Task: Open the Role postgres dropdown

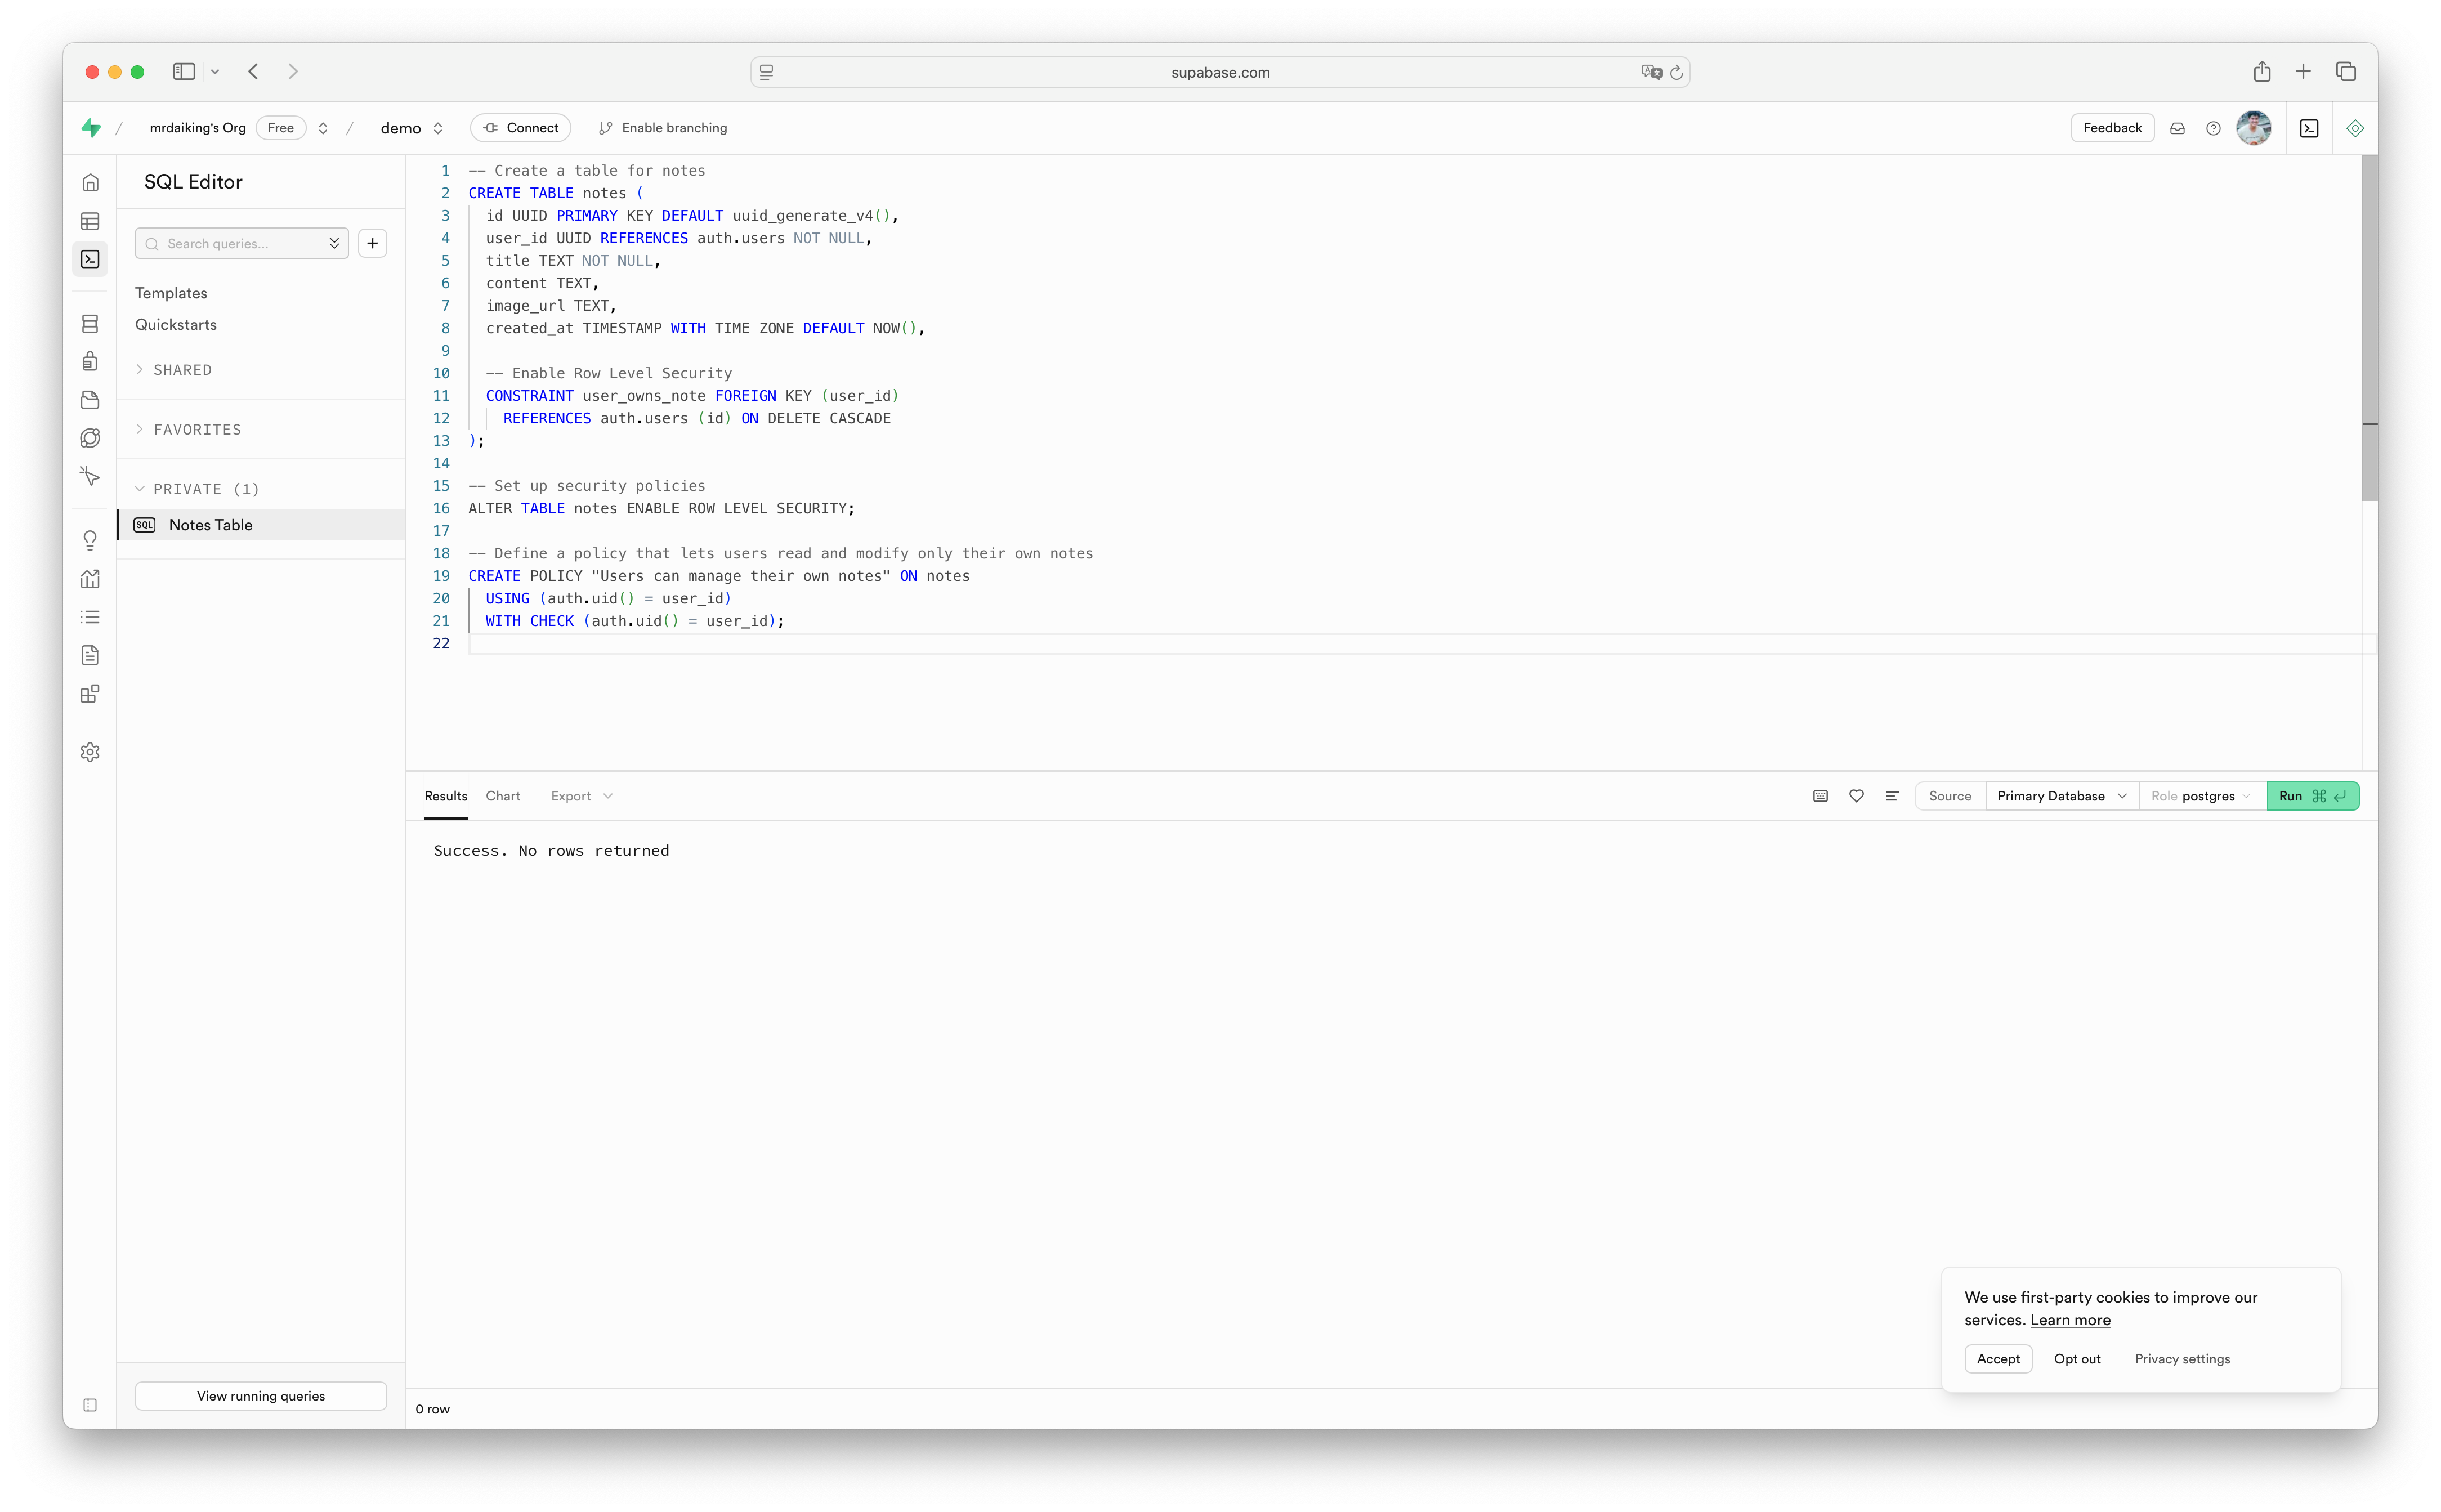Action: (x=2201, y=796)
